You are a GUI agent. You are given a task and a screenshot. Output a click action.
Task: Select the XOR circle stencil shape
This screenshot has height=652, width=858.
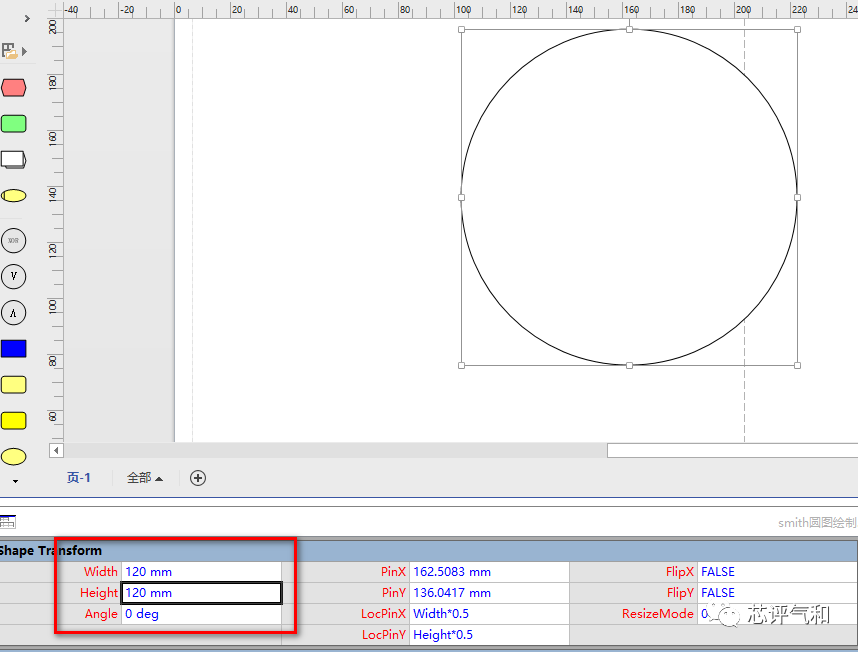[x=14, y=241]
